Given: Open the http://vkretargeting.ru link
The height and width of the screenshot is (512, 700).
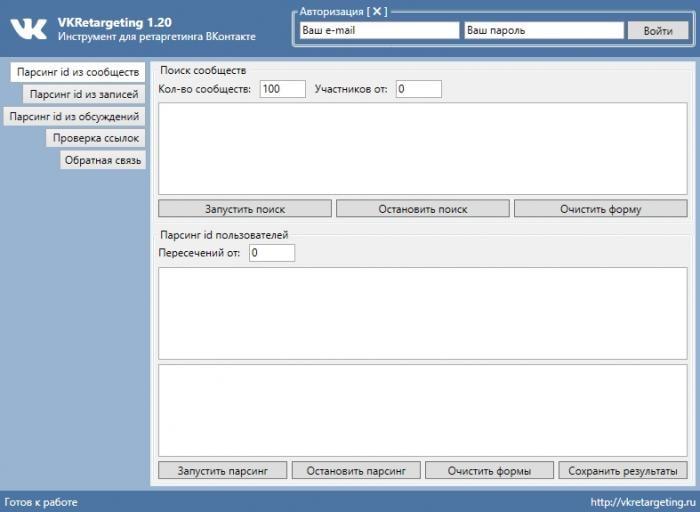Looking at the screenshot, I should (643, 502).
